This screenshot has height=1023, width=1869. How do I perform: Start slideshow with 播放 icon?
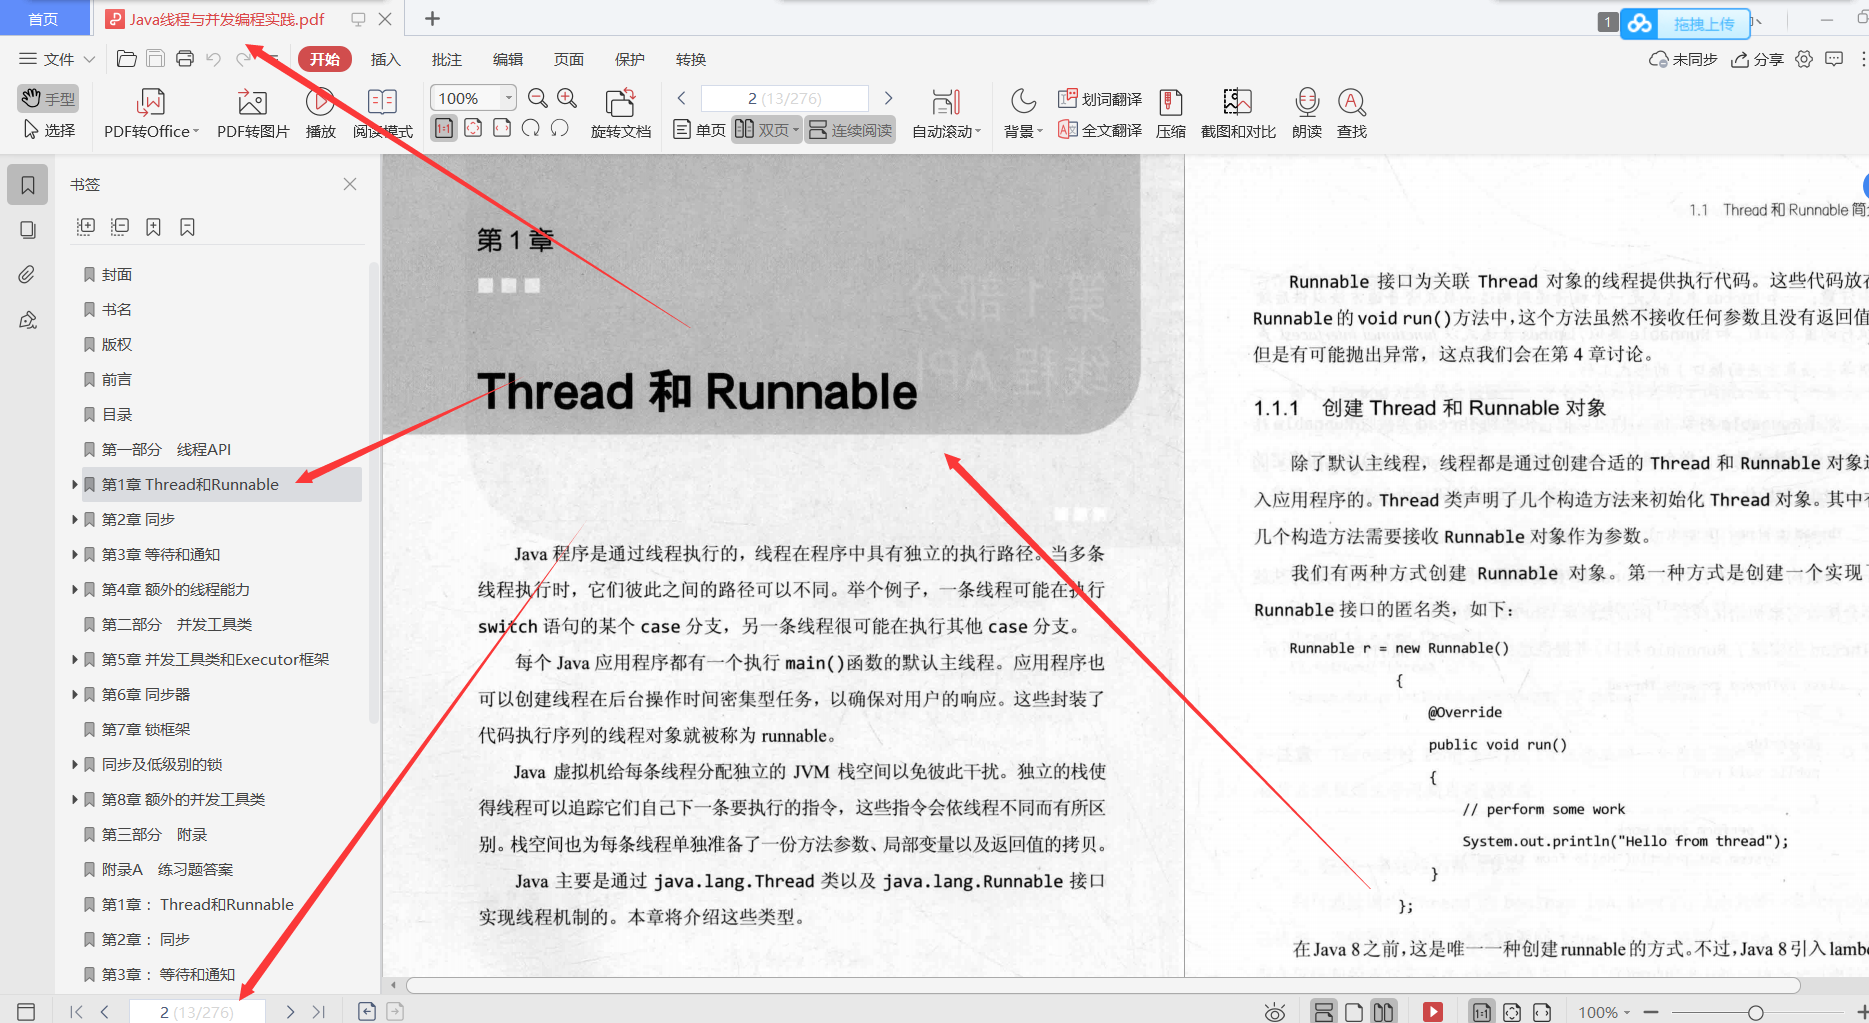[x=320, y=102]
